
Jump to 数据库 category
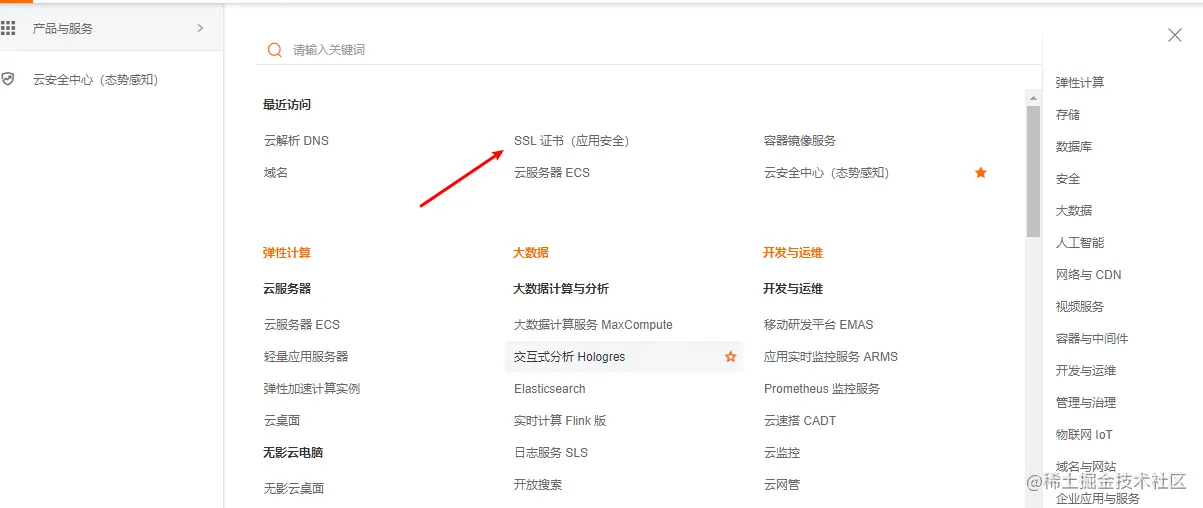(x=1074, y=147)
